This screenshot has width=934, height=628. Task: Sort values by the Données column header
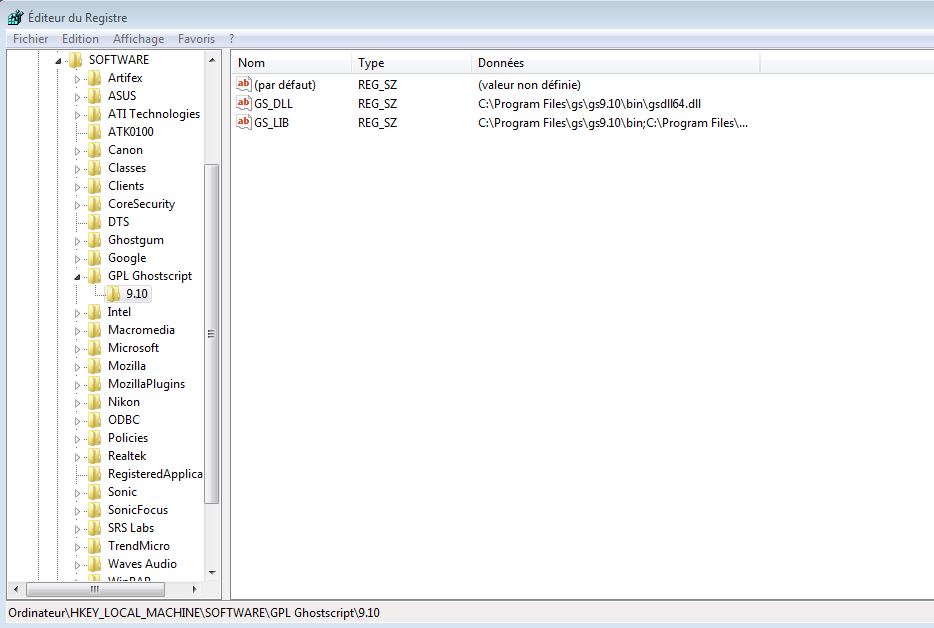pos(616,63)
